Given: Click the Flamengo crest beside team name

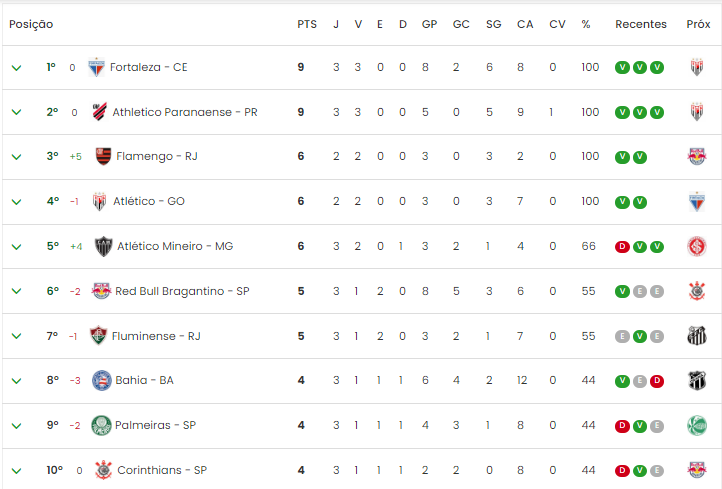Looking at the screenshot, I should coord(104,156).
